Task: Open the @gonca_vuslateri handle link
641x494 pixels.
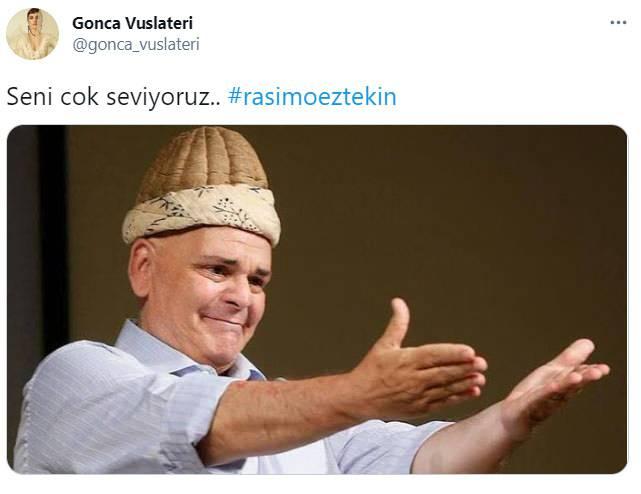Action: pos(136,44)
